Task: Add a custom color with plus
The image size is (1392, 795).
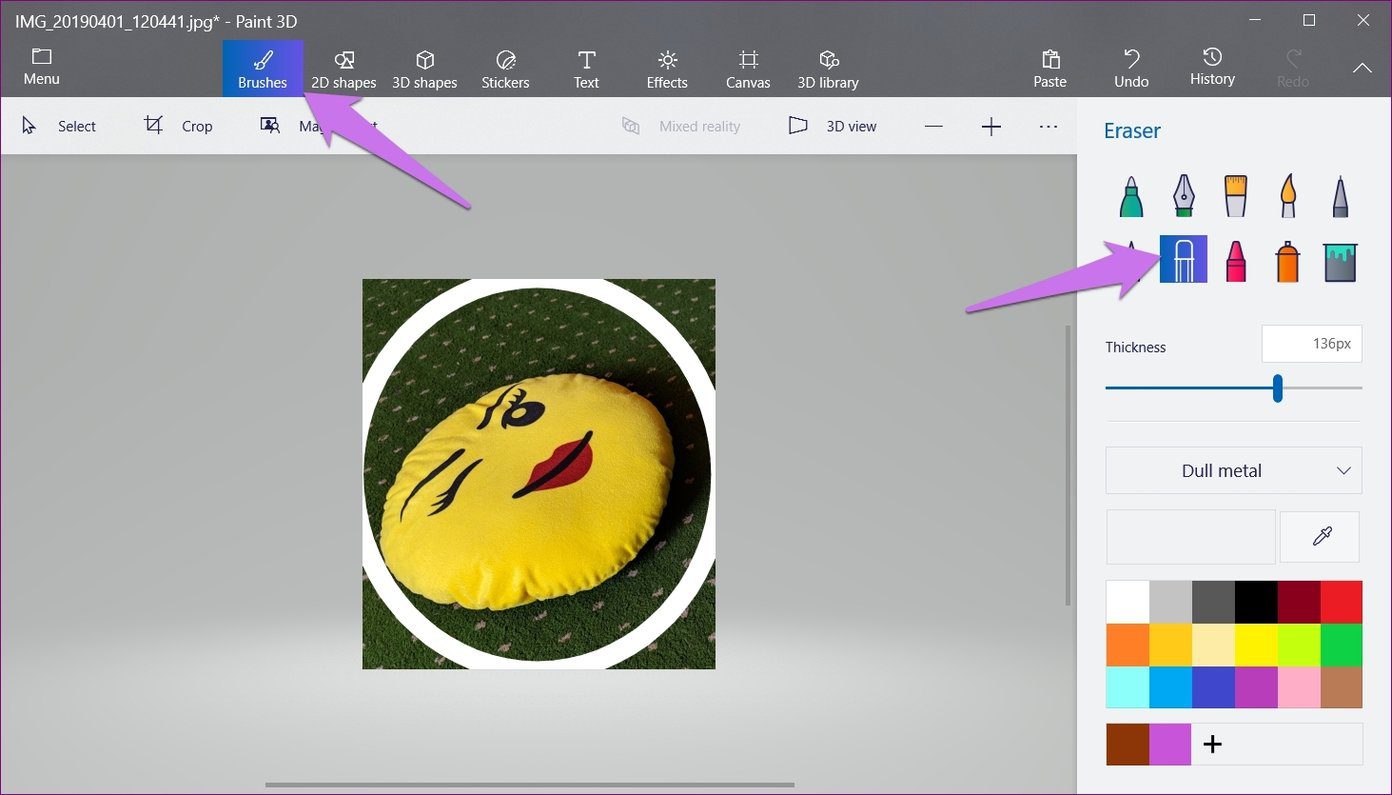Action: click(x=1212, y=744)
